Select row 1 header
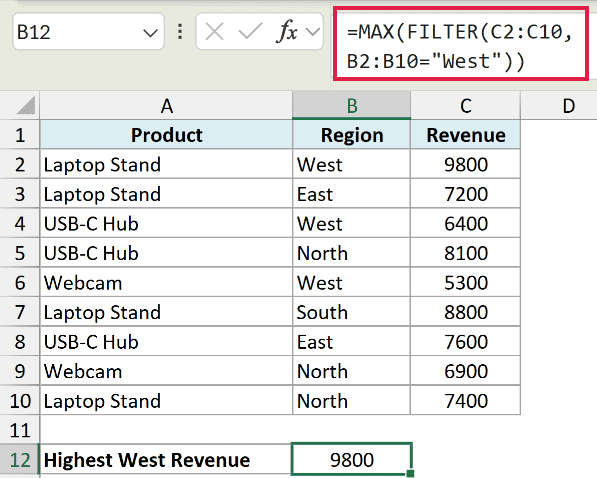The width and height of the screenshot is (597, 478). coord(20,134)
